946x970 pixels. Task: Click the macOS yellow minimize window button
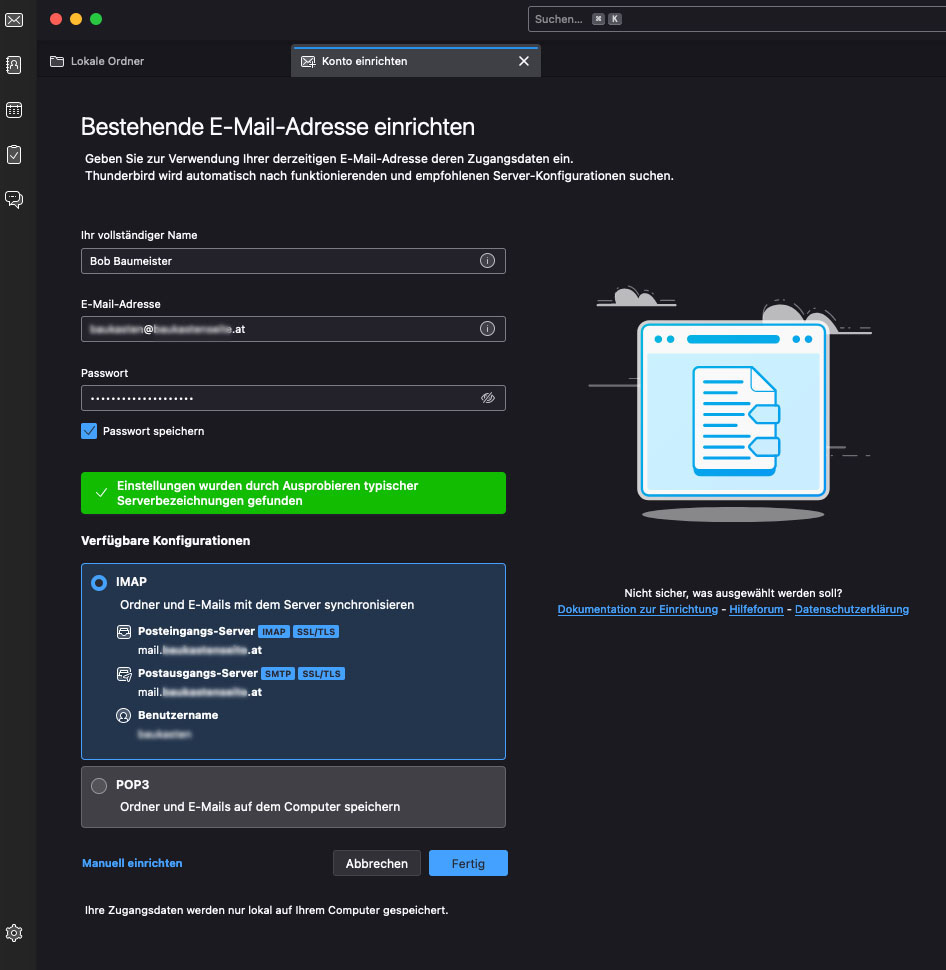point(76,19)
